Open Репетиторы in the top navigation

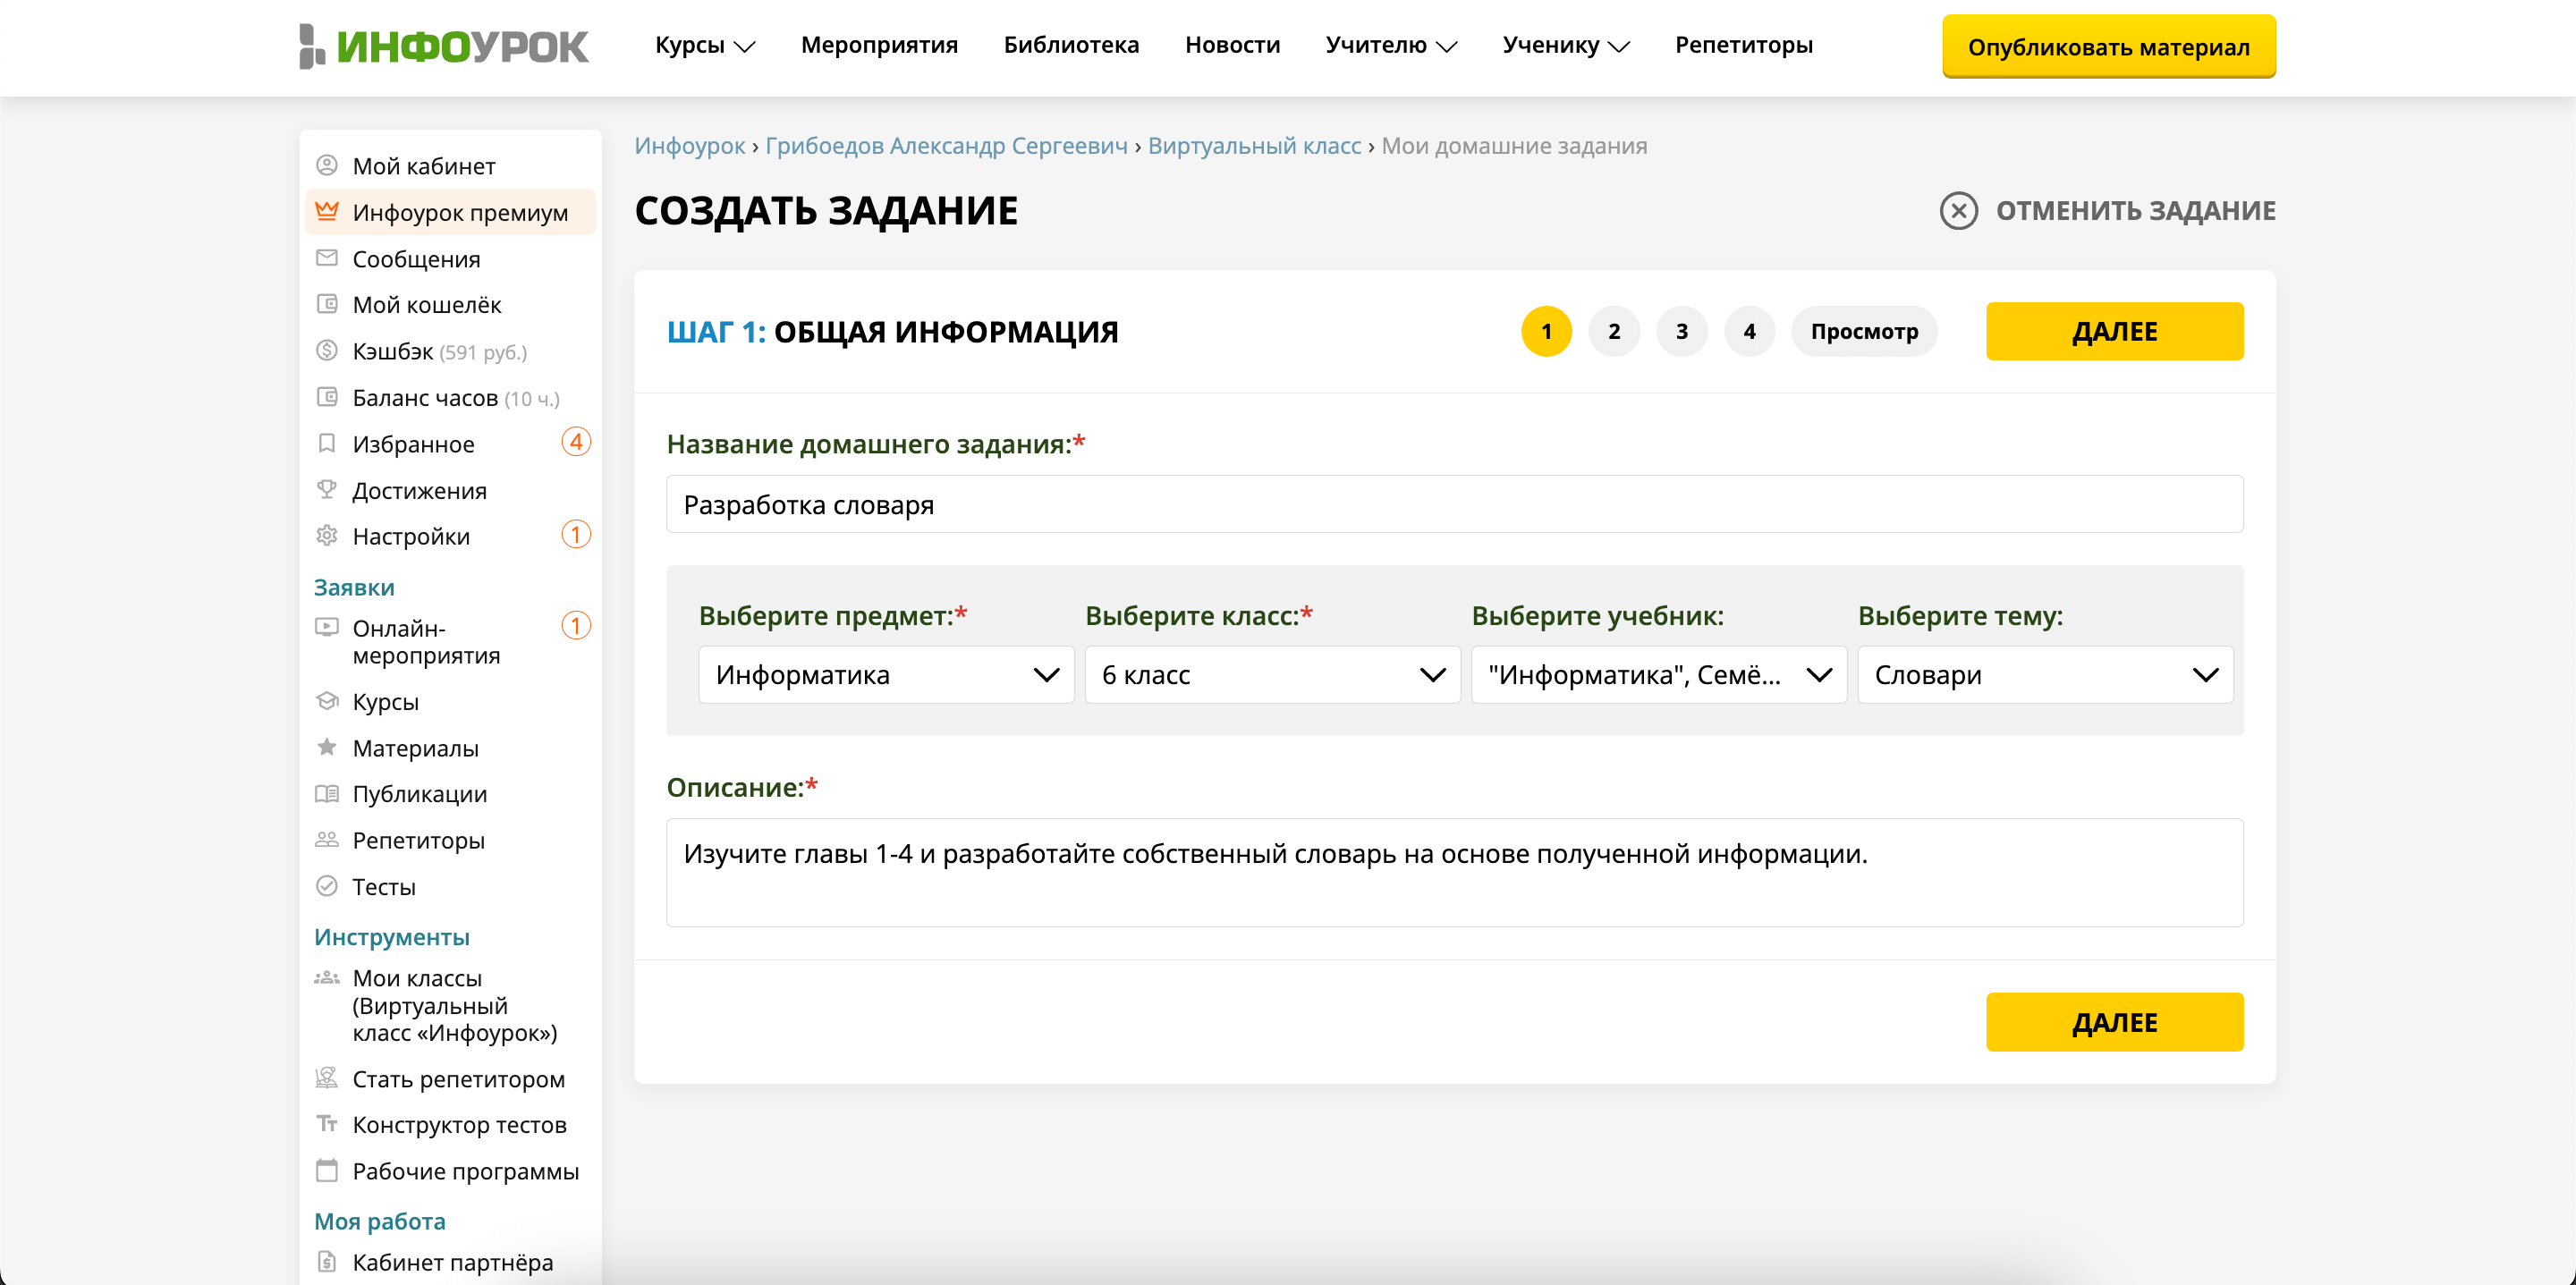pyautogui.click(x=1743, y=45)
